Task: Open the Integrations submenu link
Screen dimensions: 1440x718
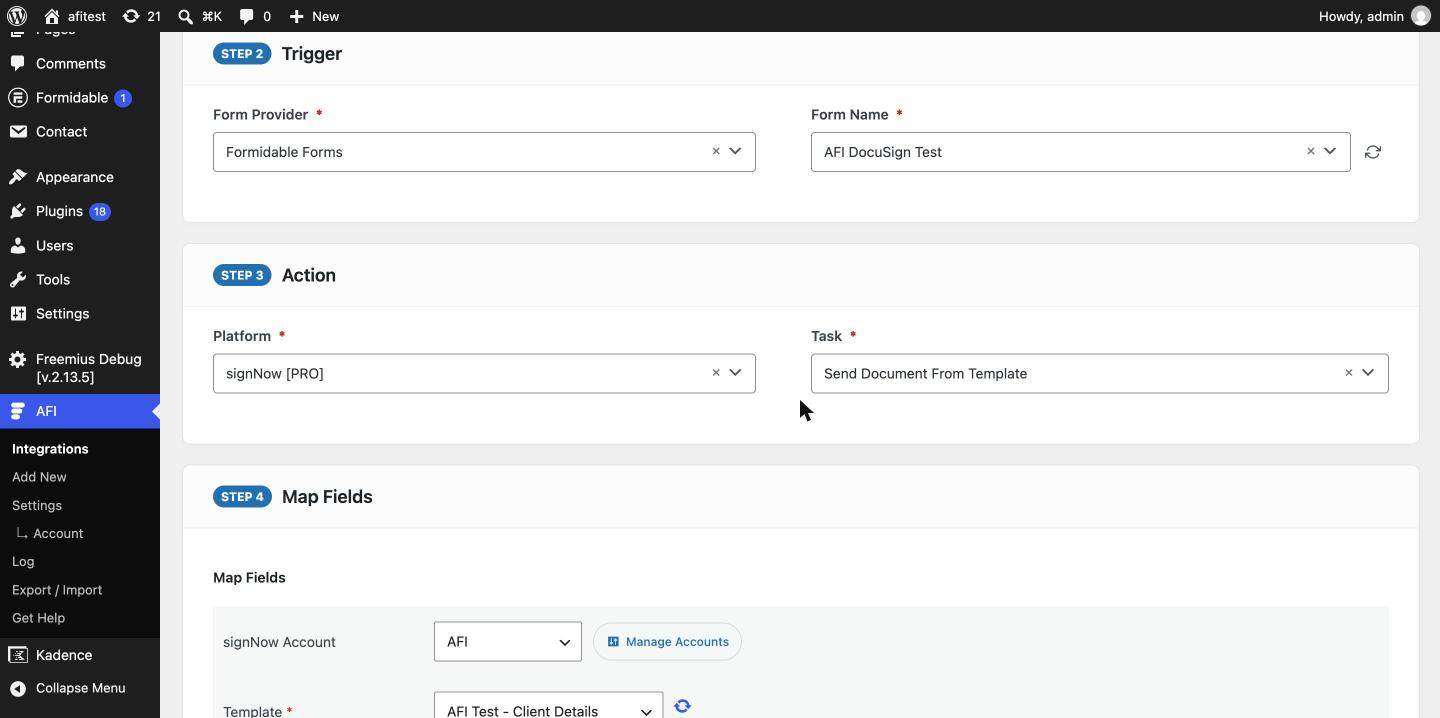Action: [50, 449]
